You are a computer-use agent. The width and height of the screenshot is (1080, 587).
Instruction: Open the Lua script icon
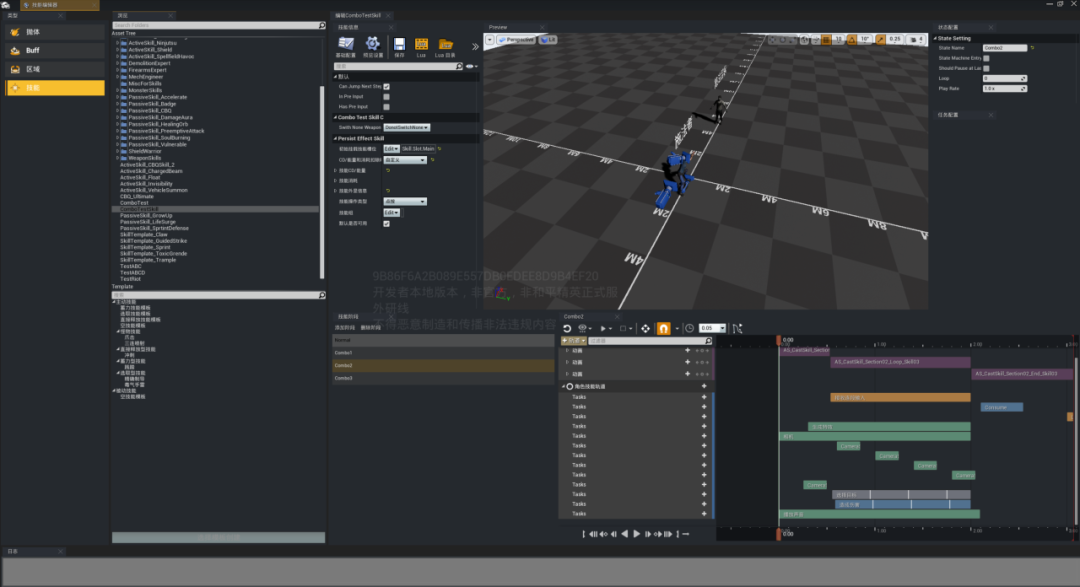[422, 45]
